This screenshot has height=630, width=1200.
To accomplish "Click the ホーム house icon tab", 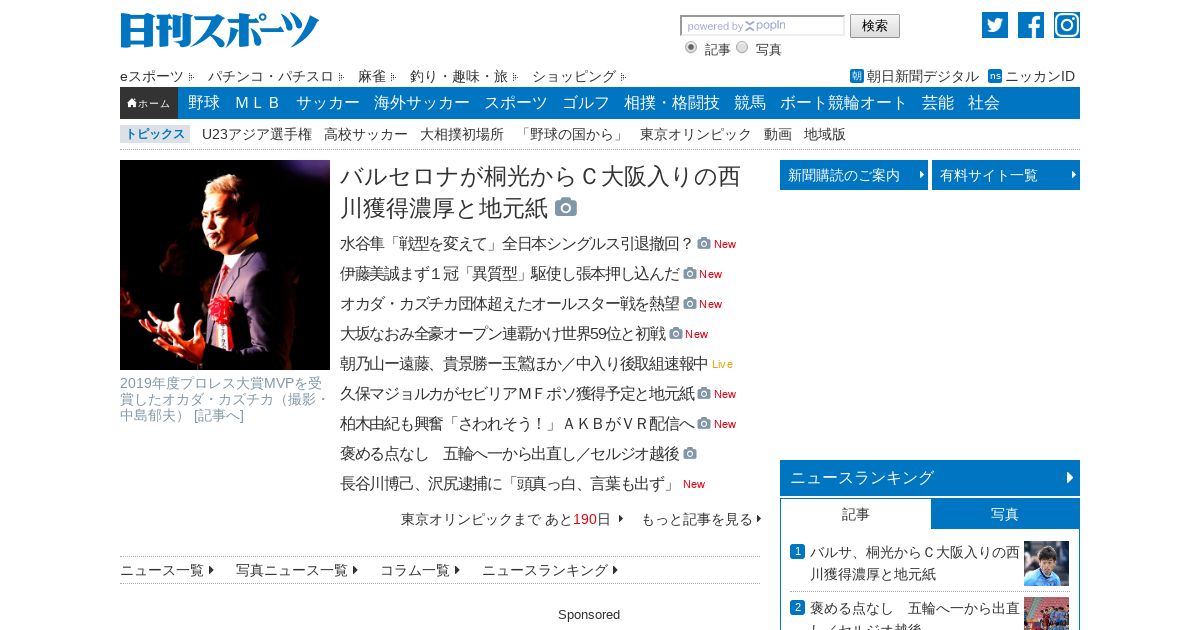I will 149,103.
